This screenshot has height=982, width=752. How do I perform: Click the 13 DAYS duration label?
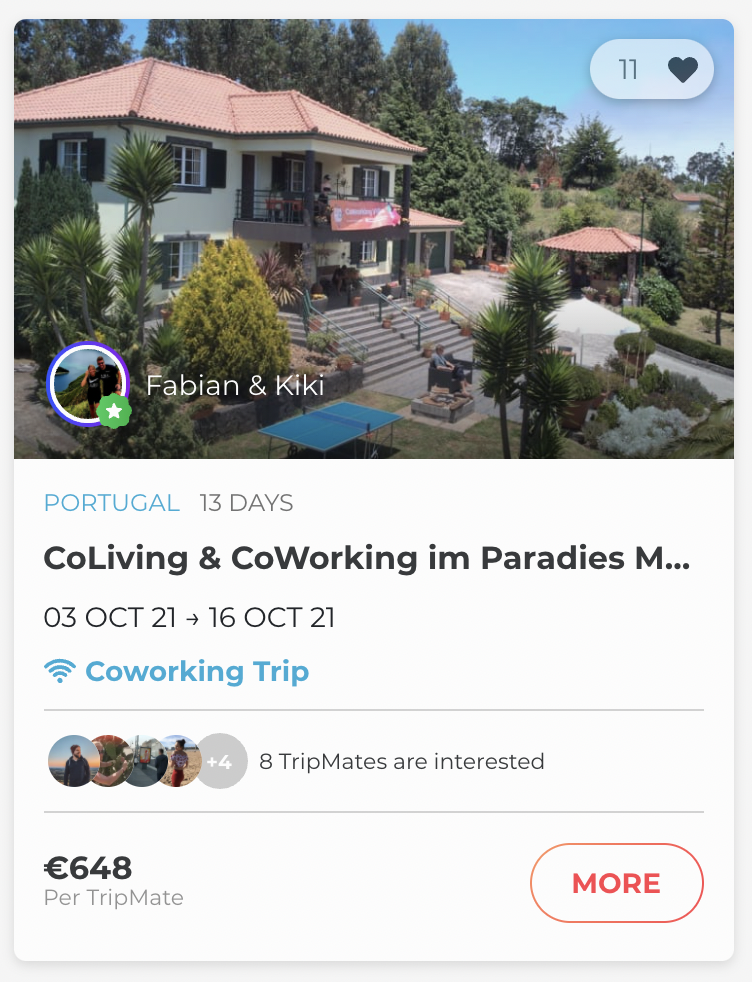click(246, 502)
